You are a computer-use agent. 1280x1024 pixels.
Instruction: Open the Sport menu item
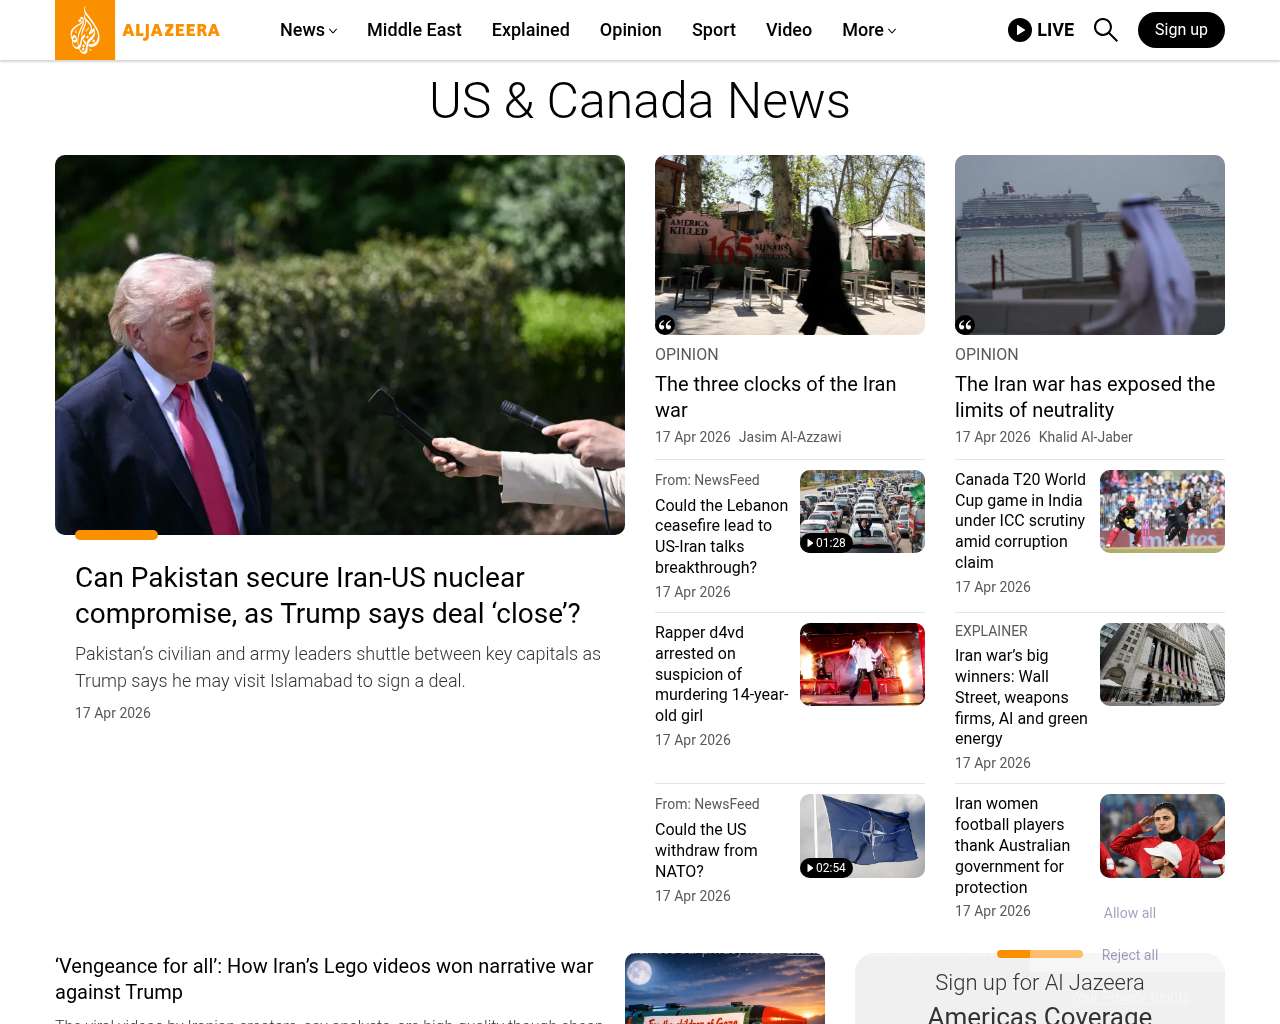pos(713,30)
